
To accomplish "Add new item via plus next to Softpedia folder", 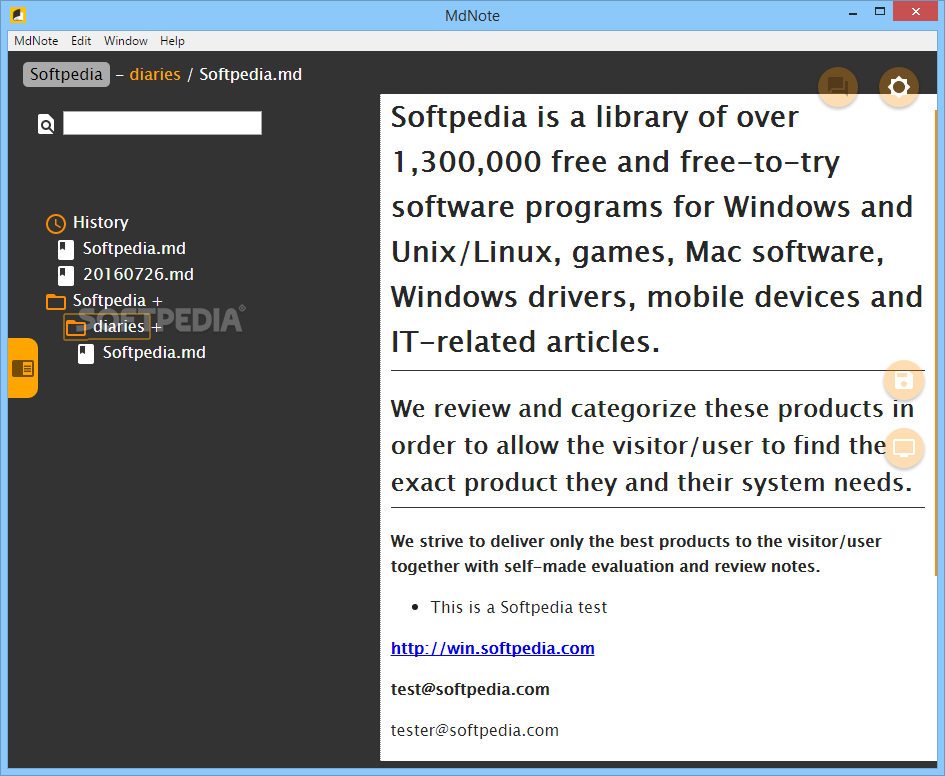I will (157, 301).
